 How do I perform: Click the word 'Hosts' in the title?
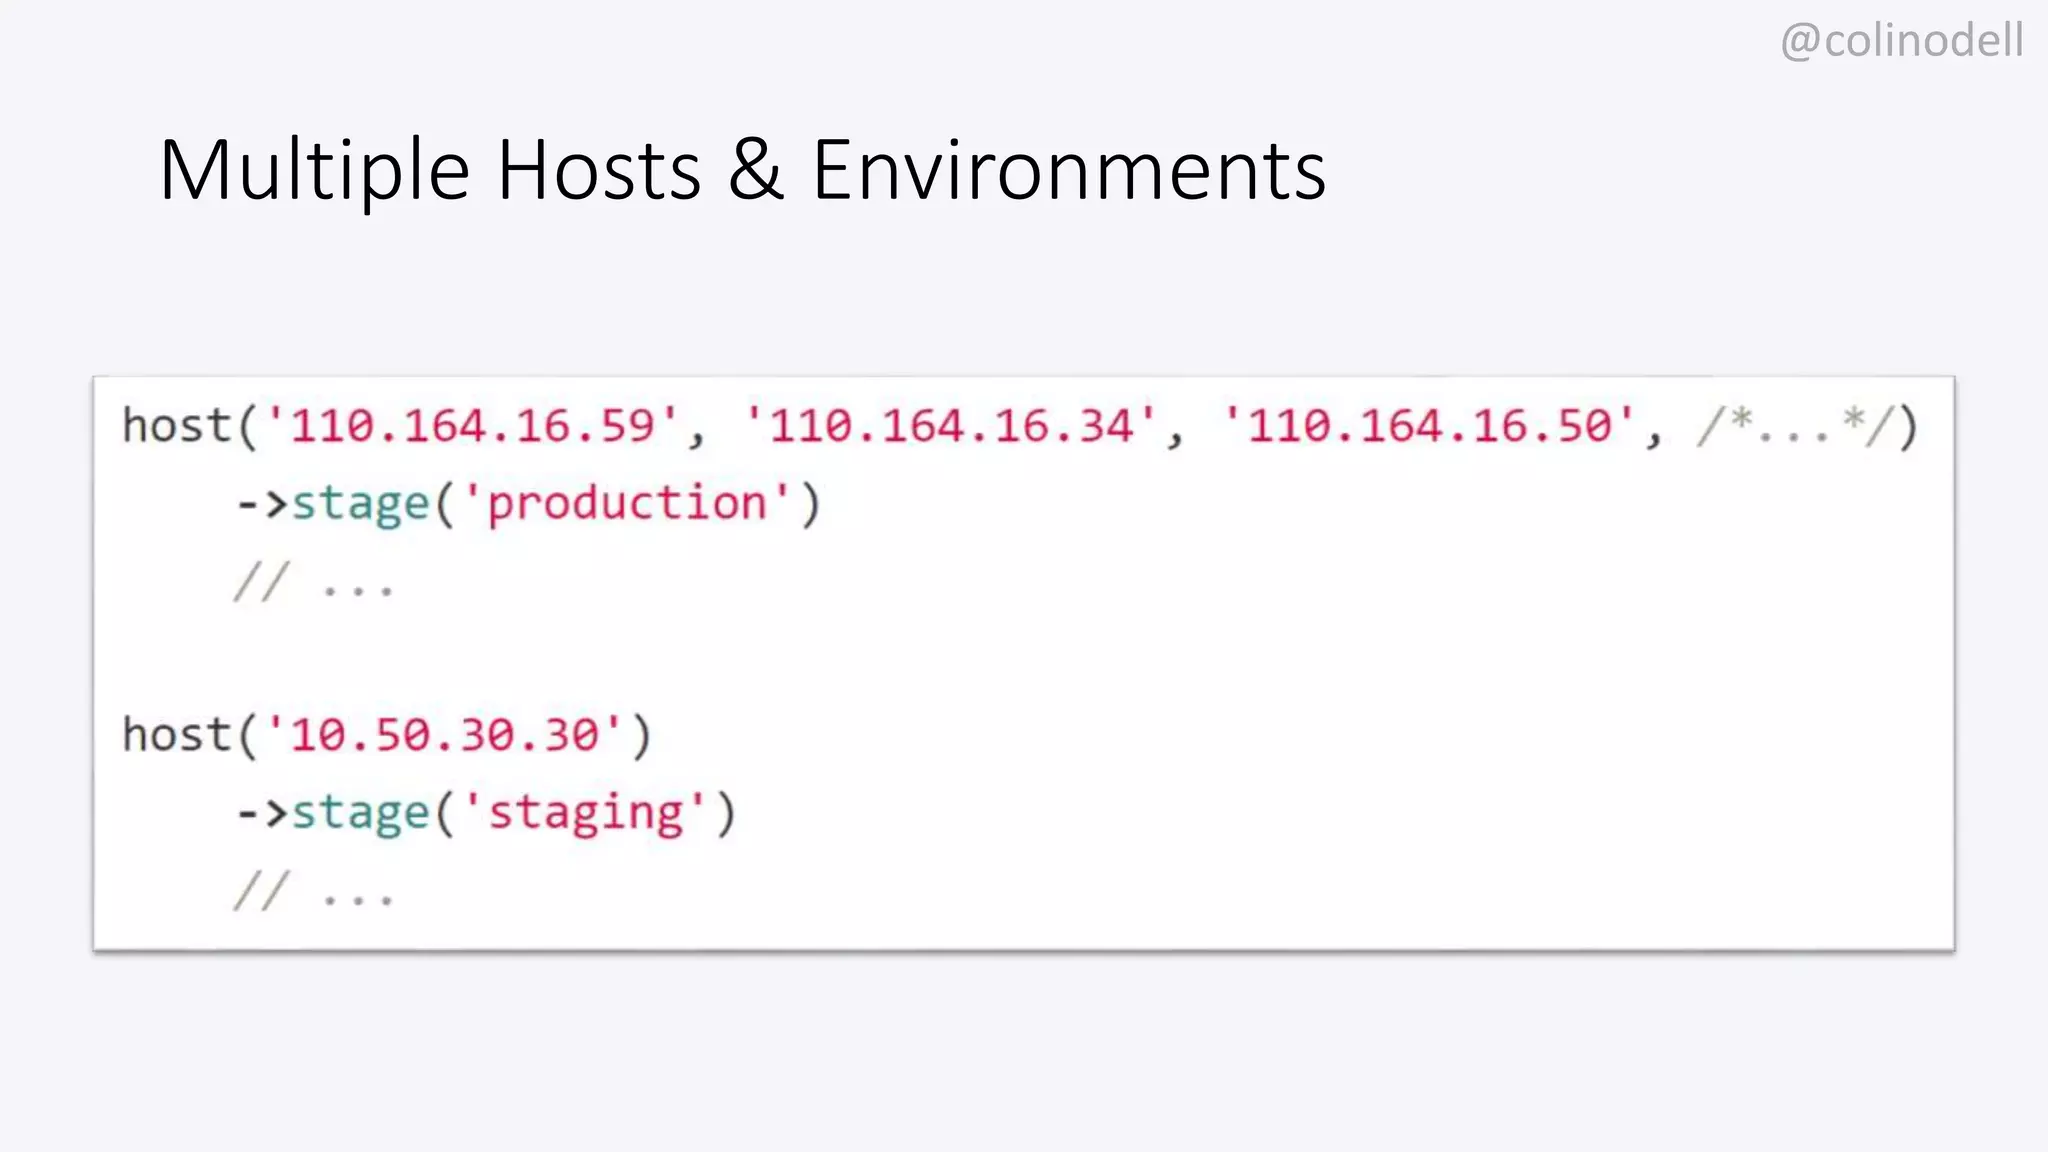click(x=599, y=170)
